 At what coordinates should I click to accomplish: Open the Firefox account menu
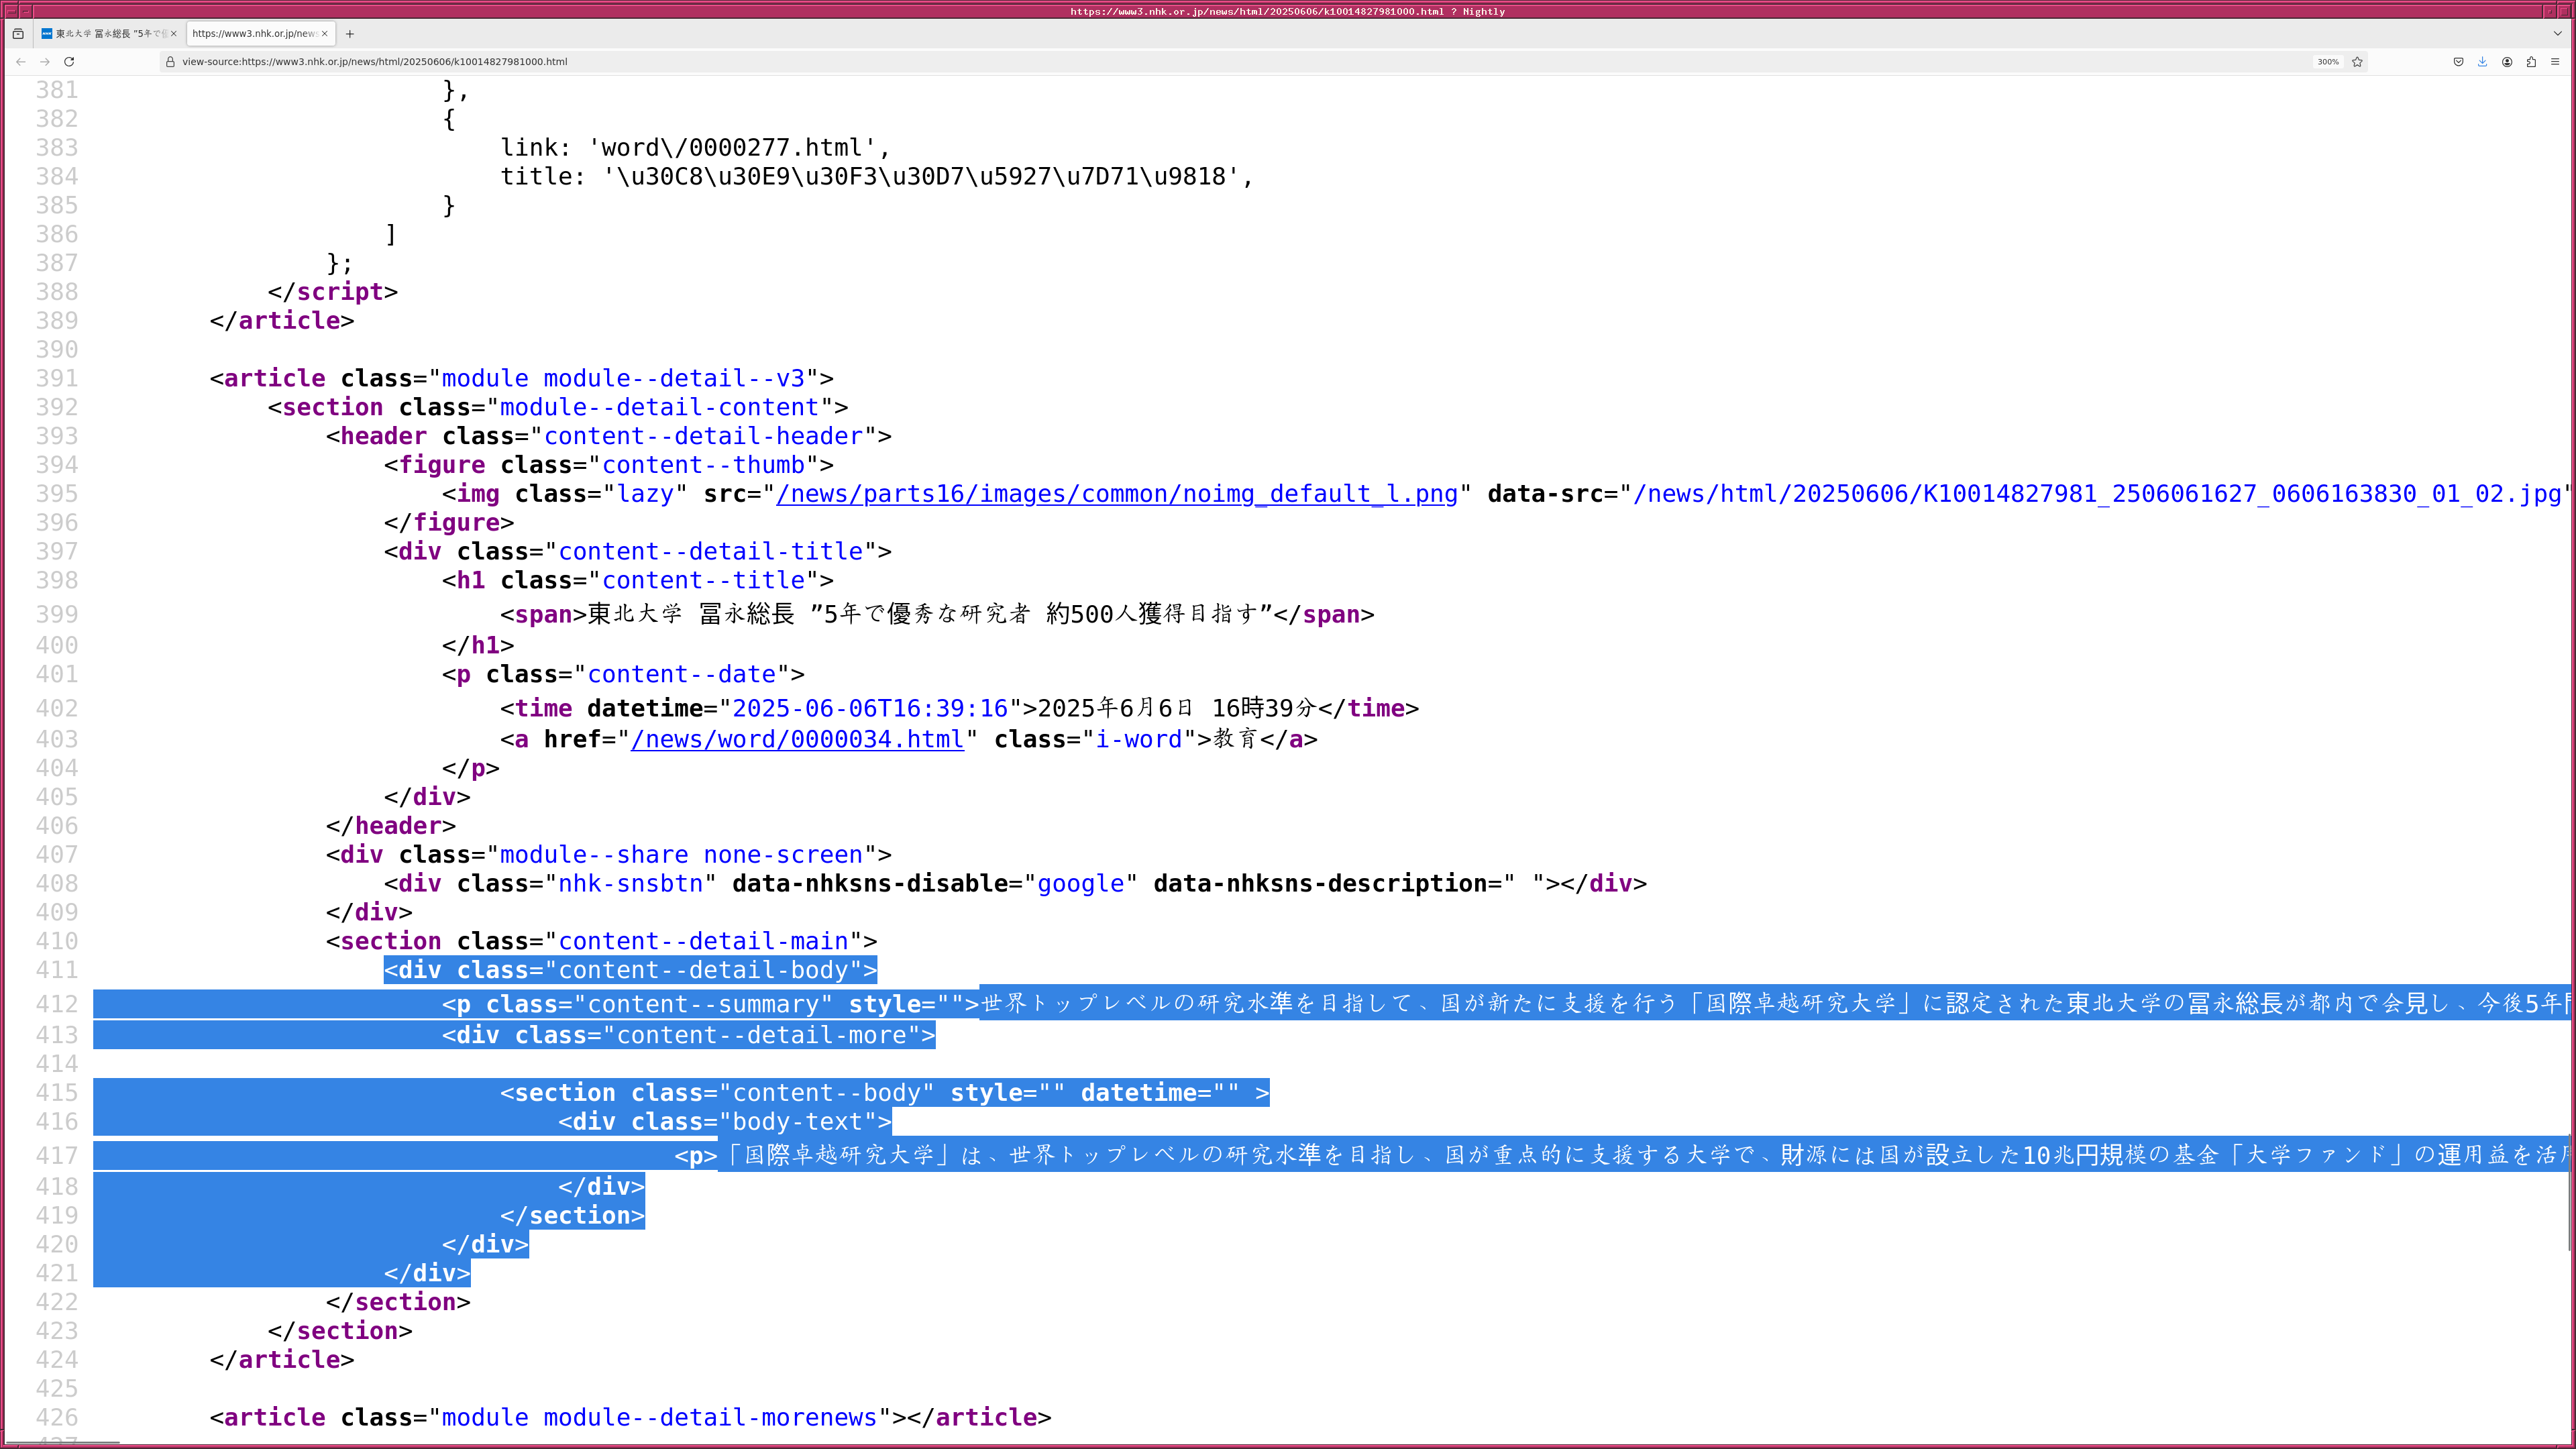click(x=2507, y=61)
